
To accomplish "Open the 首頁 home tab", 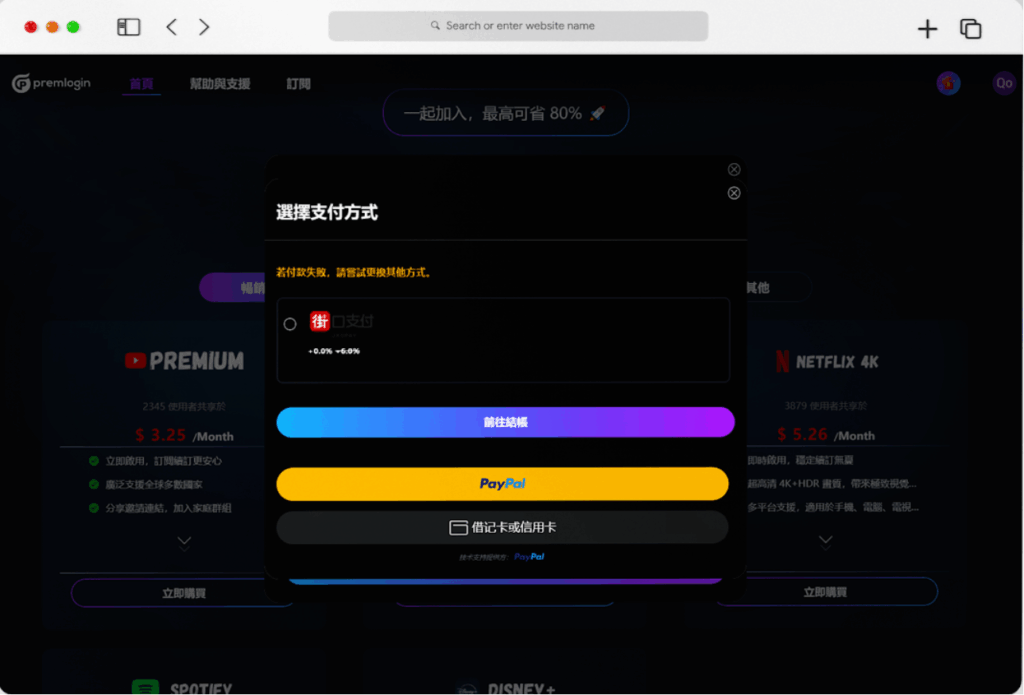I will tap(141, 84).
